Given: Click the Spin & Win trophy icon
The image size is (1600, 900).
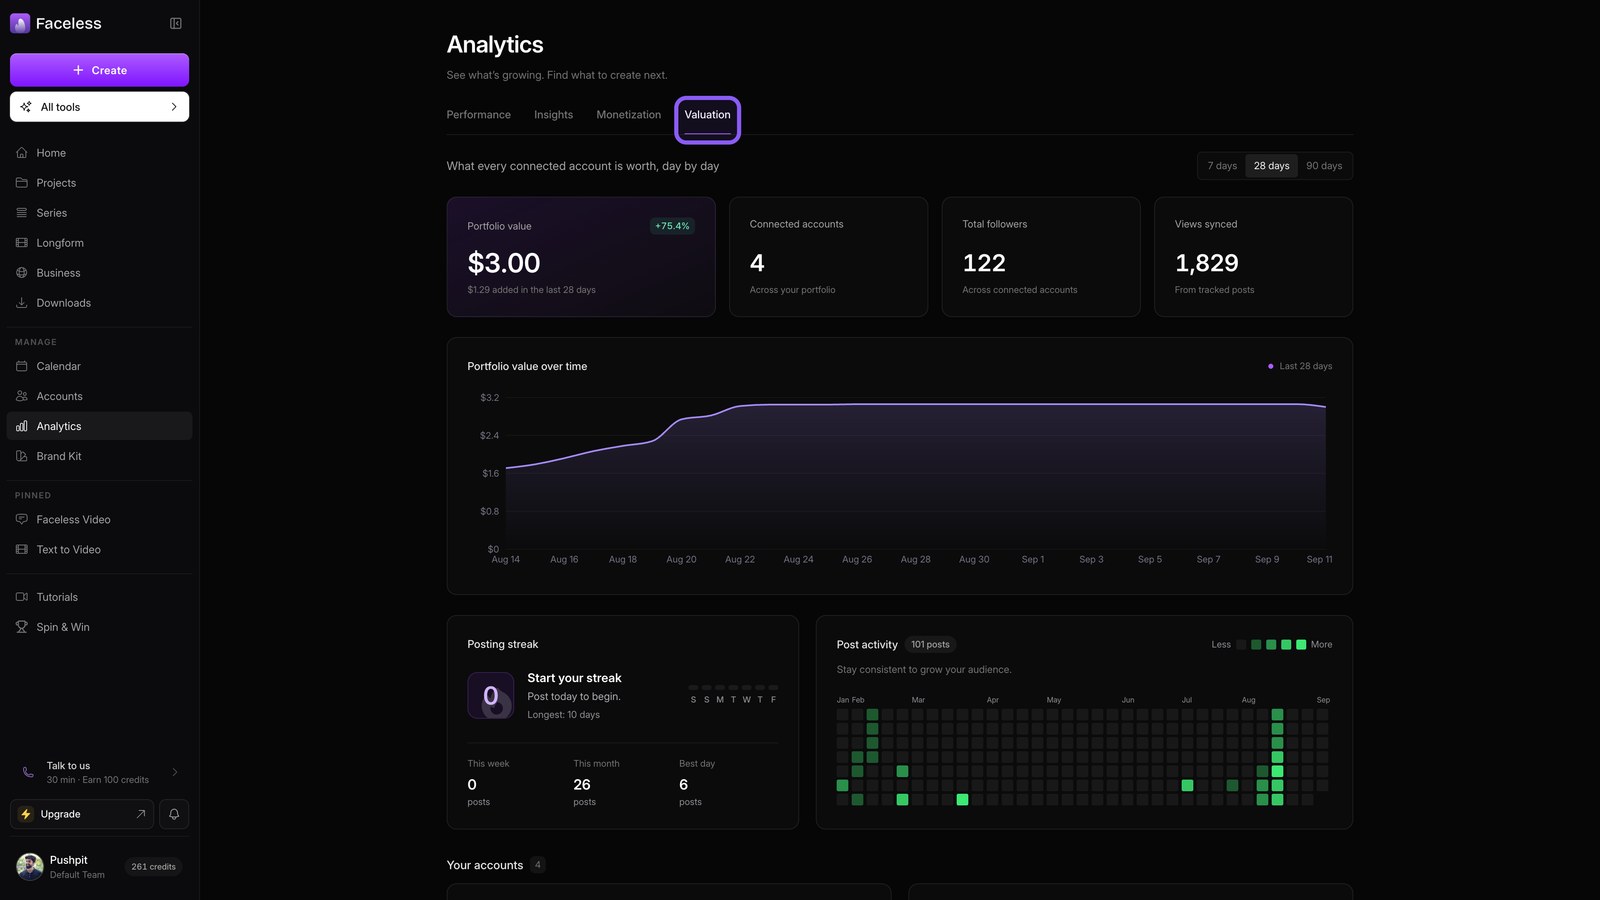Looking at the screenshot, I should 22,627.
